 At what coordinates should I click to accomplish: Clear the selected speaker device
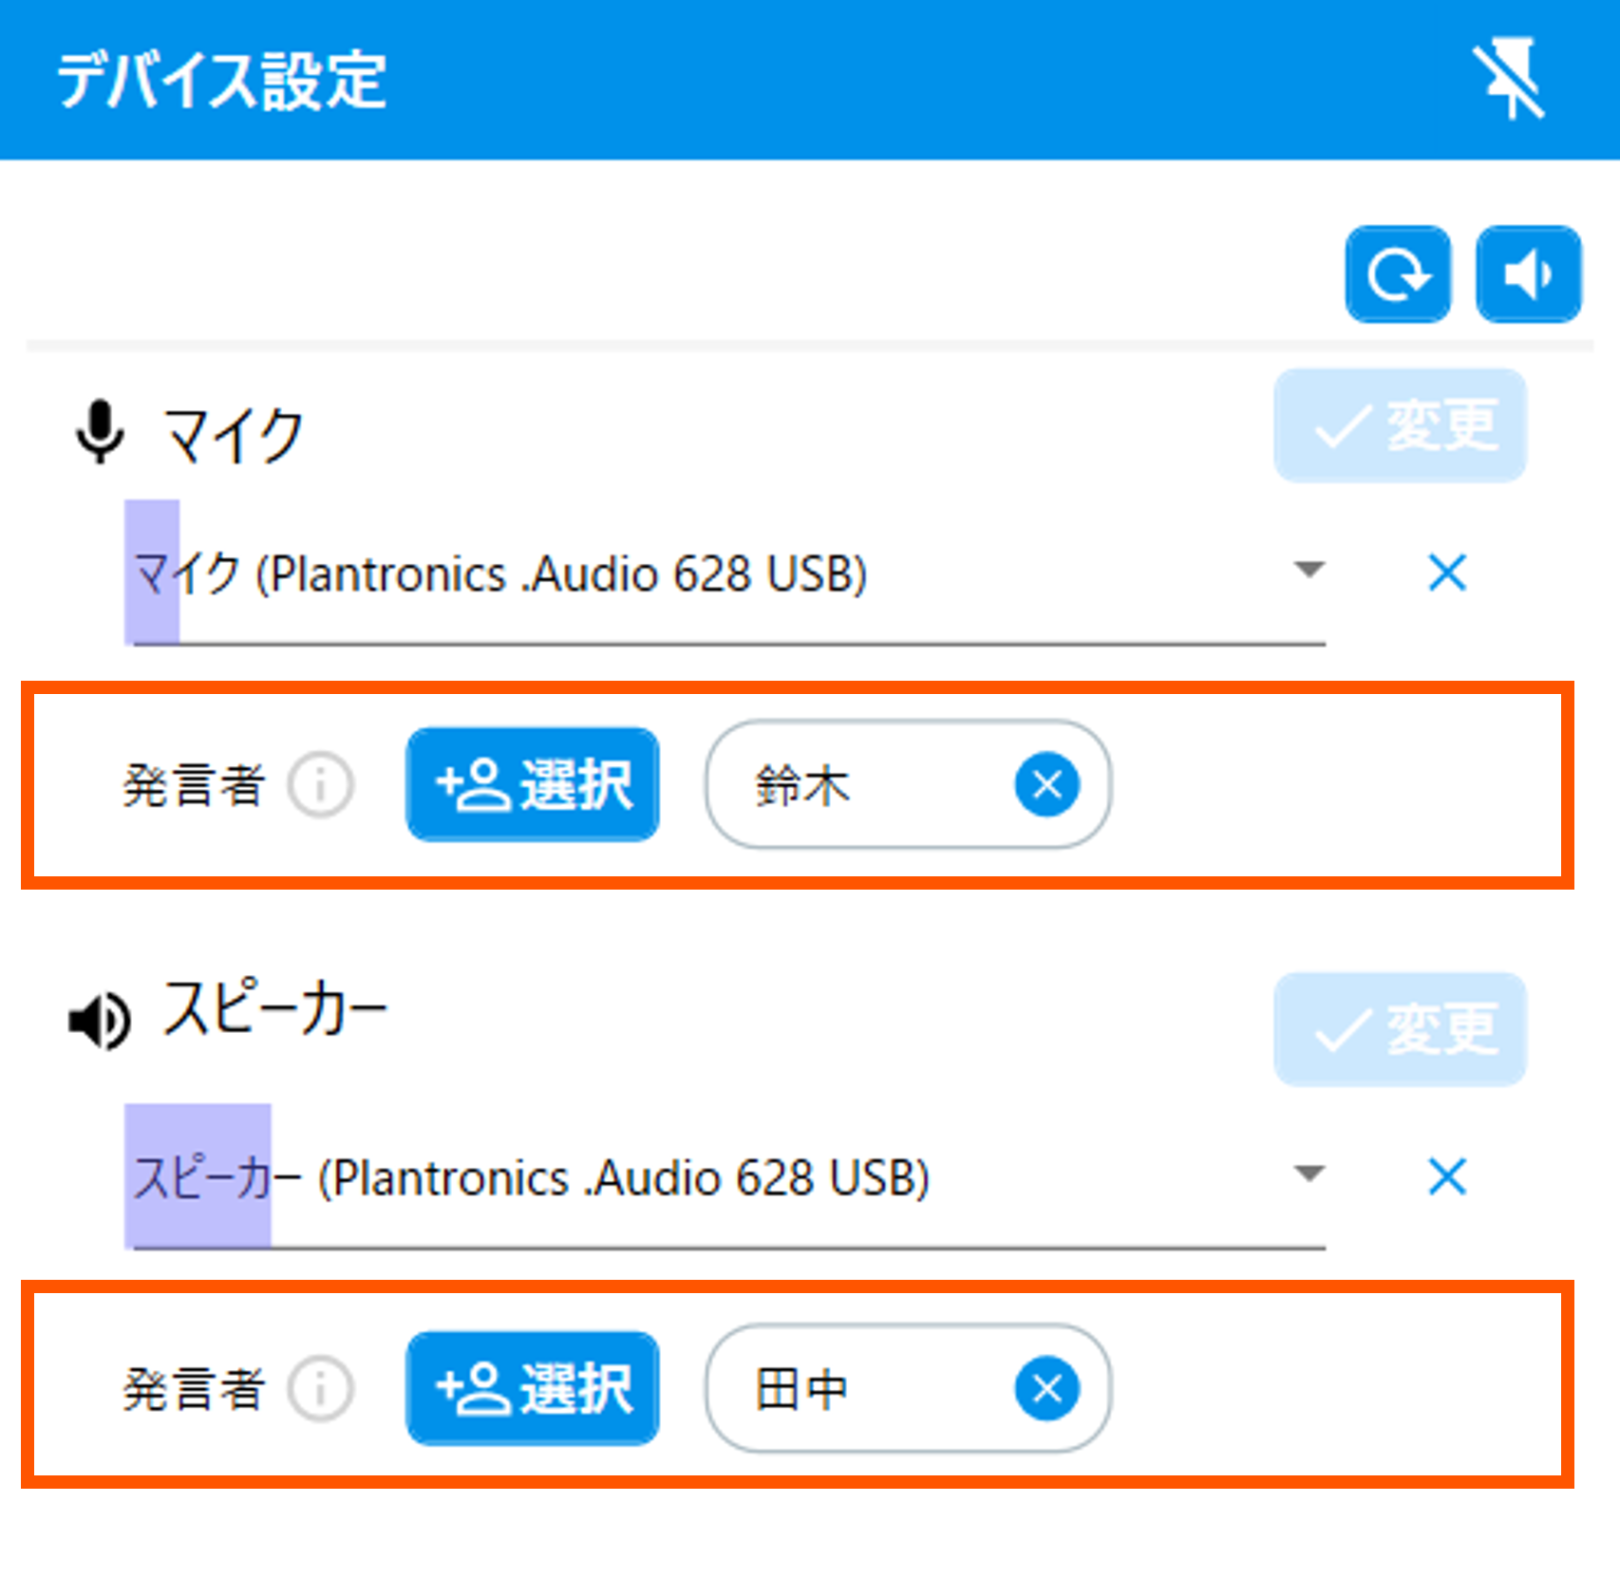[1446, 1176]
